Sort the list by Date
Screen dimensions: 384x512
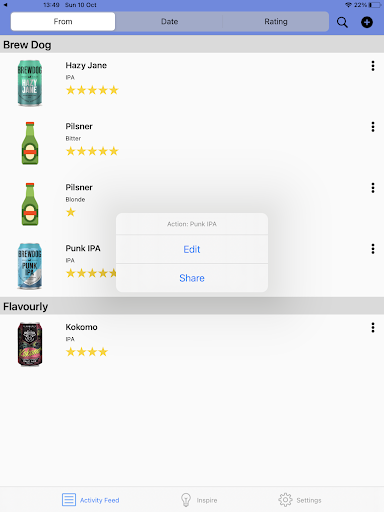(x=169, y=22)
